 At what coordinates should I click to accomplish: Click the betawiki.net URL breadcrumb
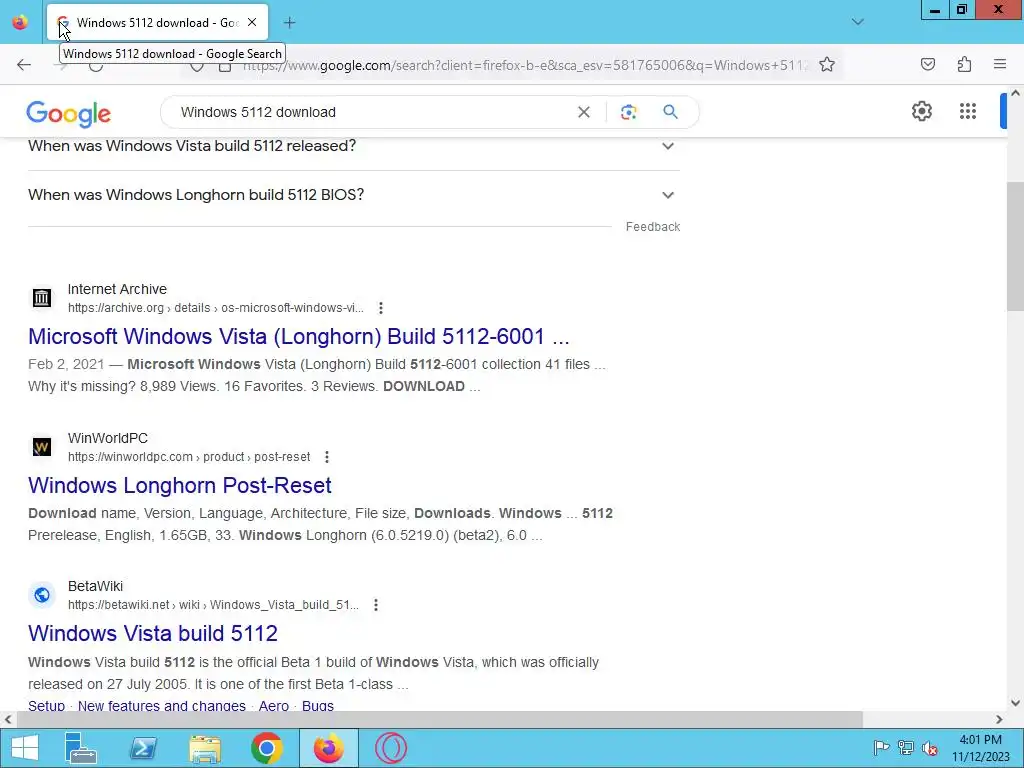pyautogui.click(x=213, y=605)
